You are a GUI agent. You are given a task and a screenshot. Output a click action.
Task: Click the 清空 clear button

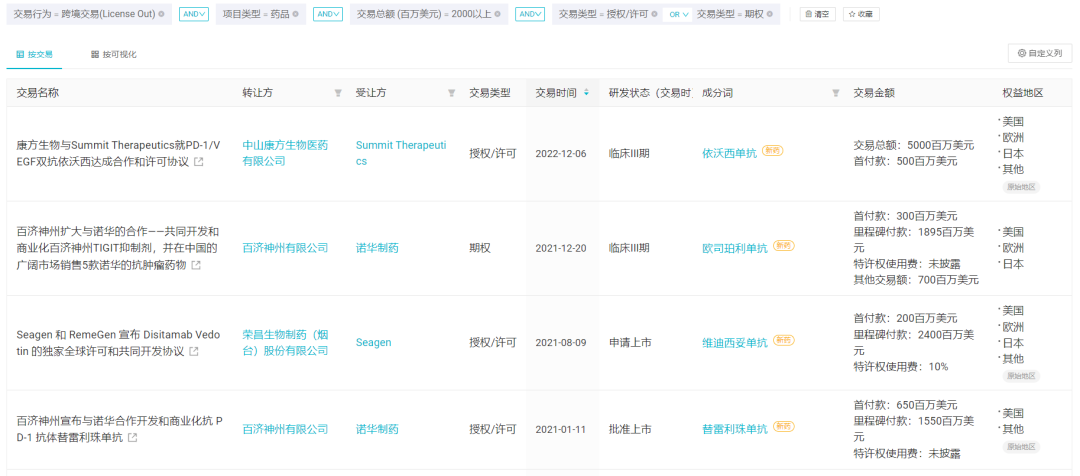[818, 14]
